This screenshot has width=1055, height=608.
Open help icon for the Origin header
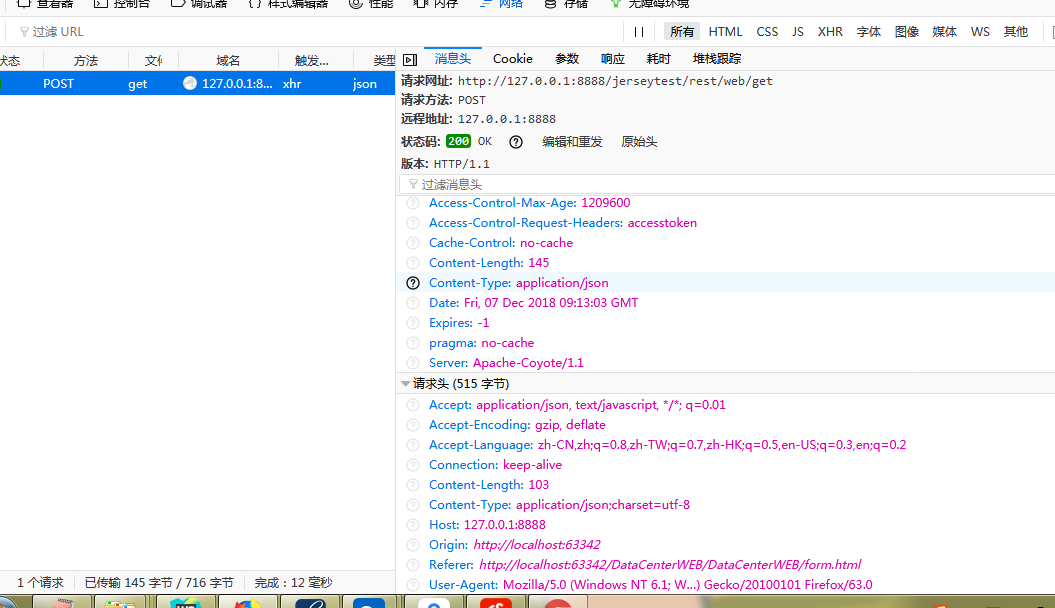tap(413, 545)
